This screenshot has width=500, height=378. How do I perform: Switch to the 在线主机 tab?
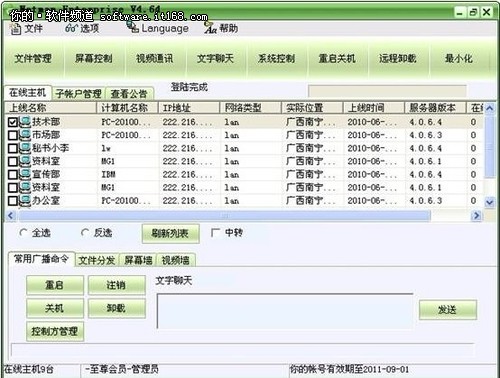28,93
